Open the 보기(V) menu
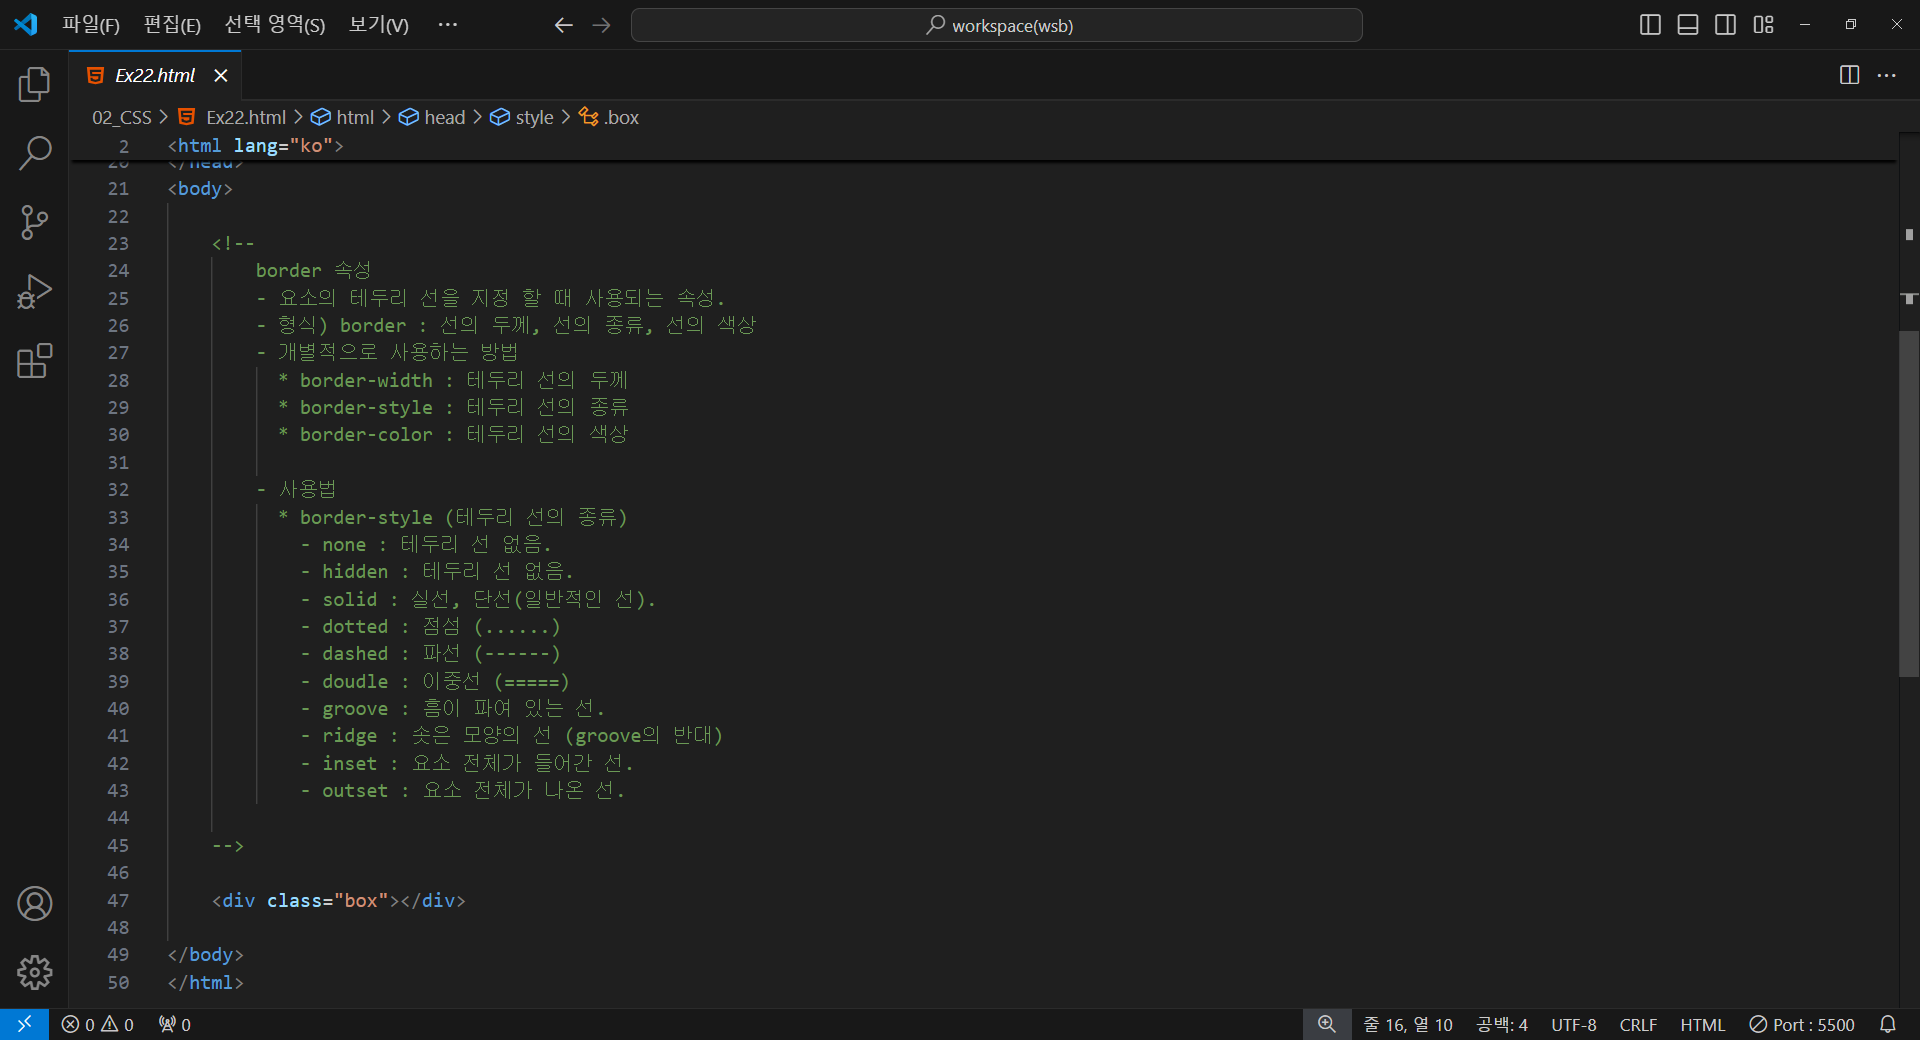The width and height of the screenshot is (1920, 1040). coord(378,25)
